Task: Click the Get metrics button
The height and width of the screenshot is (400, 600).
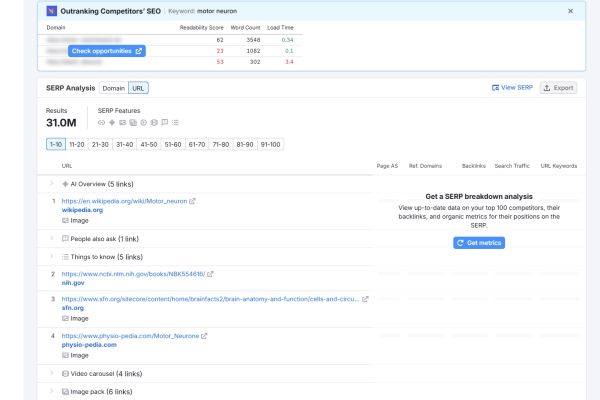Action: click(478, 243)
